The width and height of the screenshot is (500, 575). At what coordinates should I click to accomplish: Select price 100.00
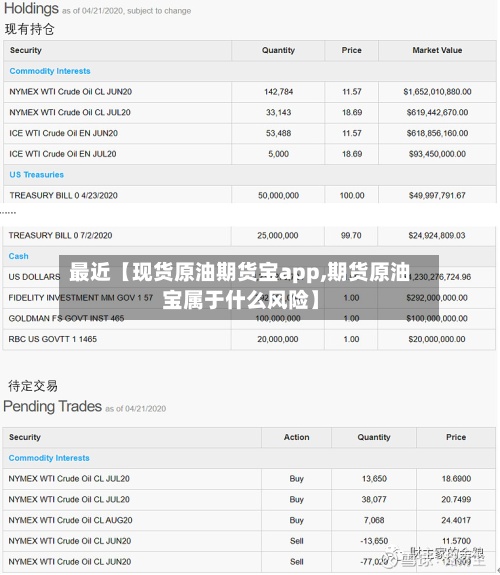352,195
